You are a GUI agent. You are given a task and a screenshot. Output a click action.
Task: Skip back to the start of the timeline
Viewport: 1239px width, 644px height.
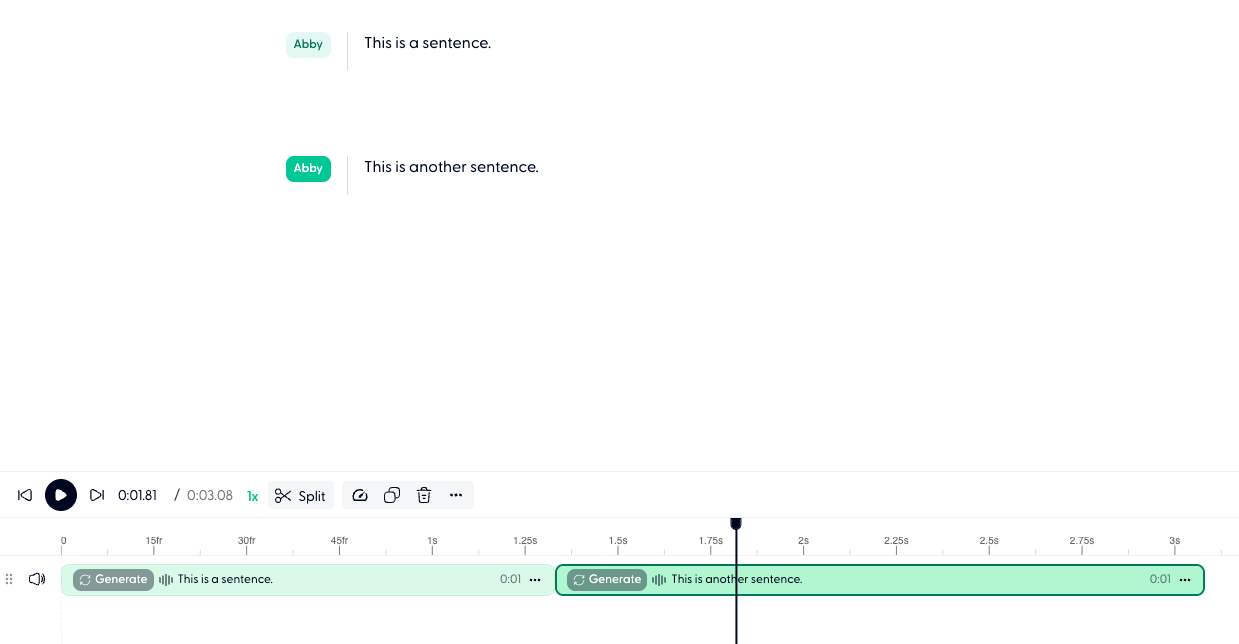coord(25,495)
